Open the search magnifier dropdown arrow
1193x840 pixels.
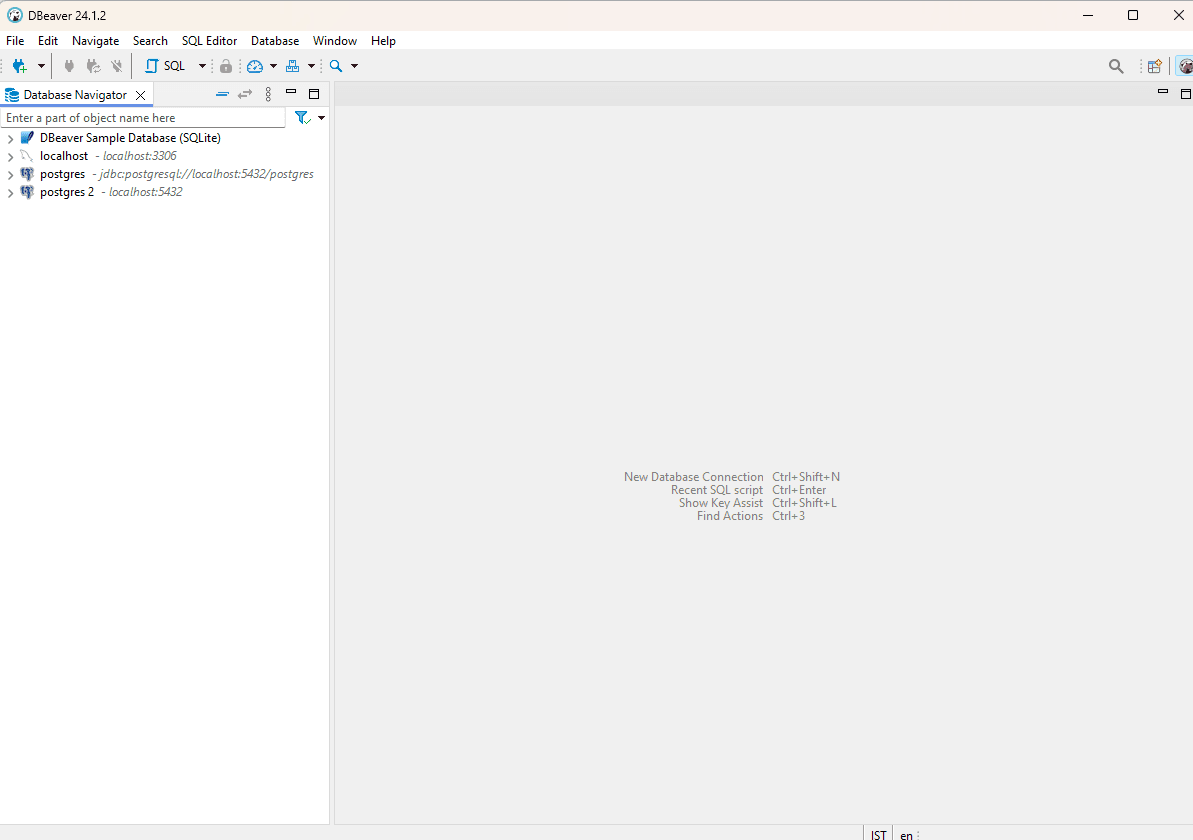click(x=355, y=66)
